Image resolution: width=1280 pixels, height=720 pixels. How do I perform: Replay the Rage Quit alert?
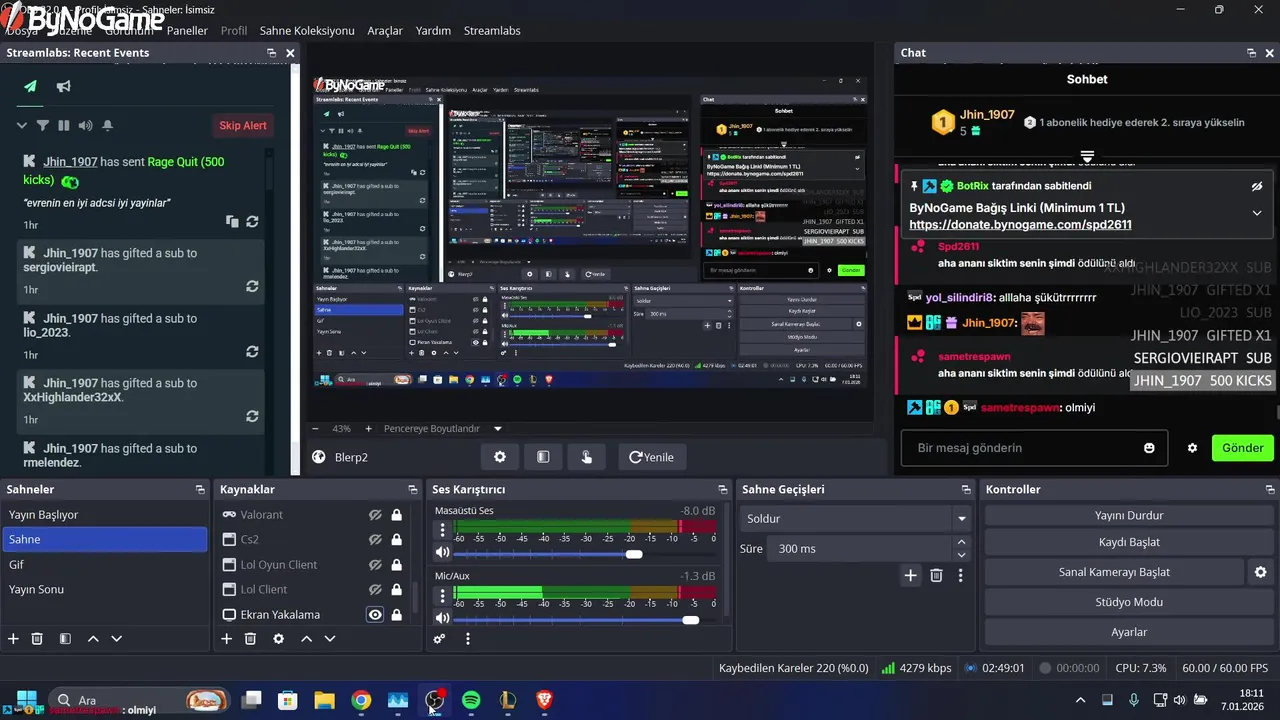click(252, 221)
